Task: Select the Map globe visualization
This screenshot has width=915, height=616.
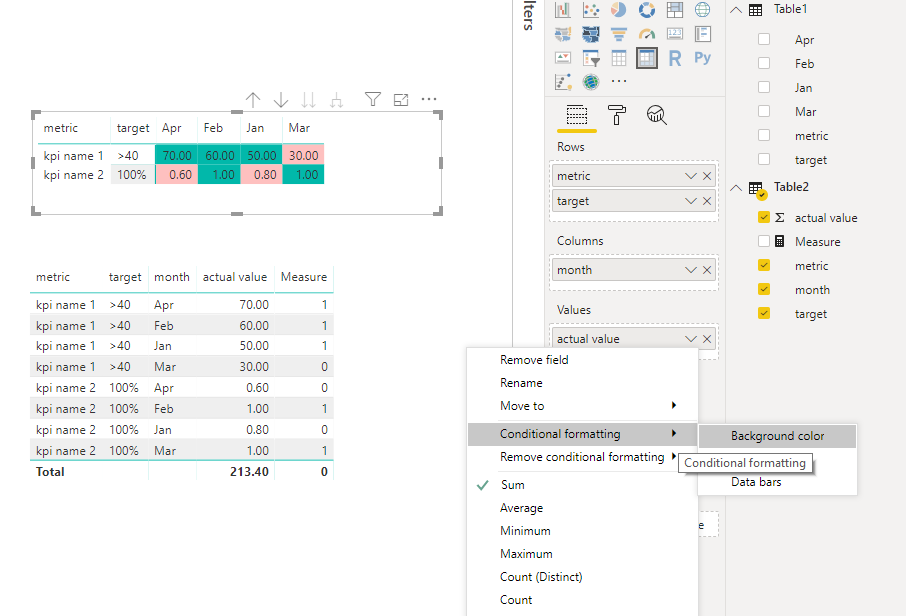Action: click(x=703, y=9)
